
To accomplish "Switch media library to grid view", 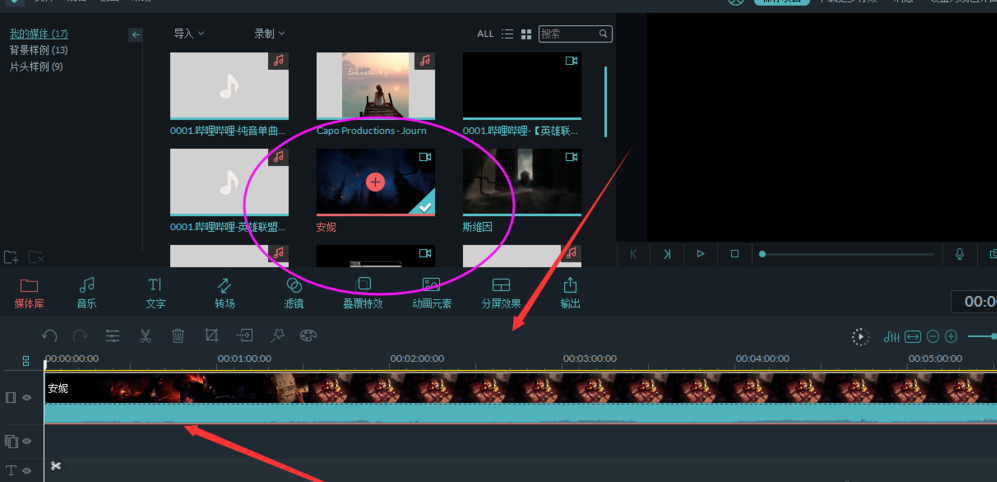I will tap(526, 34).
